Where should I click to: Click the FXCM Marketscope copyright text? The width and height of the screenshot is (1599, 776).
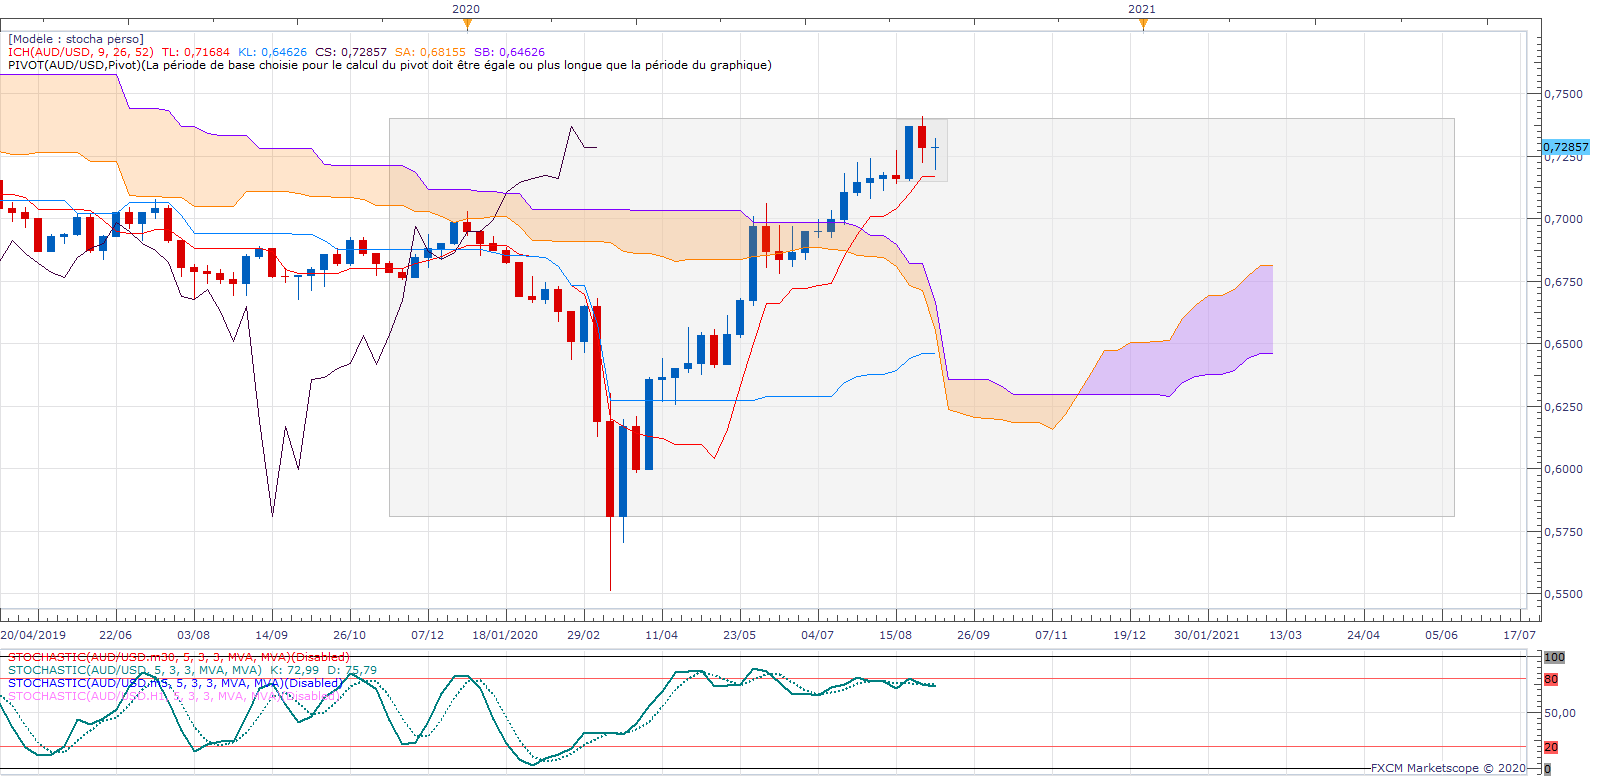(1447, 768)
